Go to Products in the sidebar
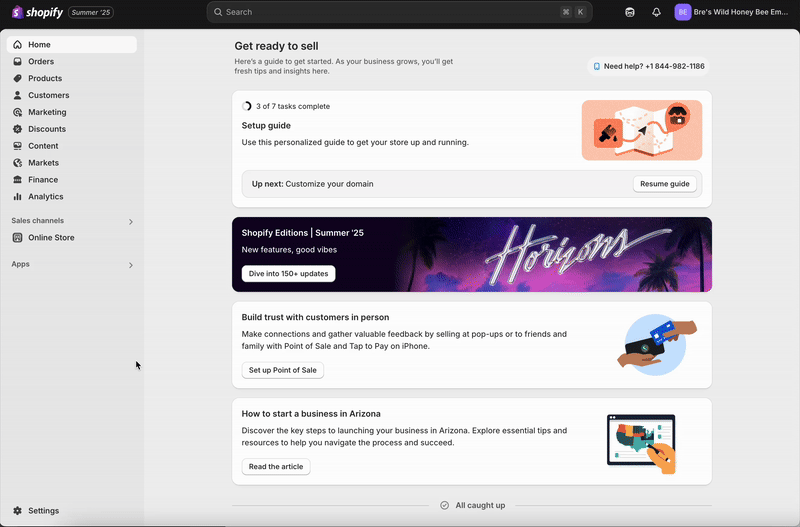 click(x=45, y=78)
